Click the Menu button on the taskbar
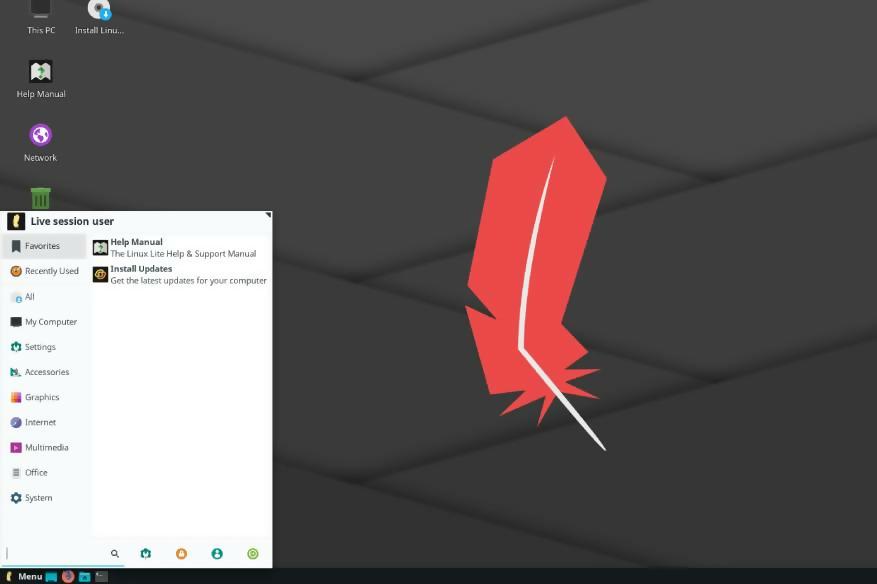 tap(23, 577)
